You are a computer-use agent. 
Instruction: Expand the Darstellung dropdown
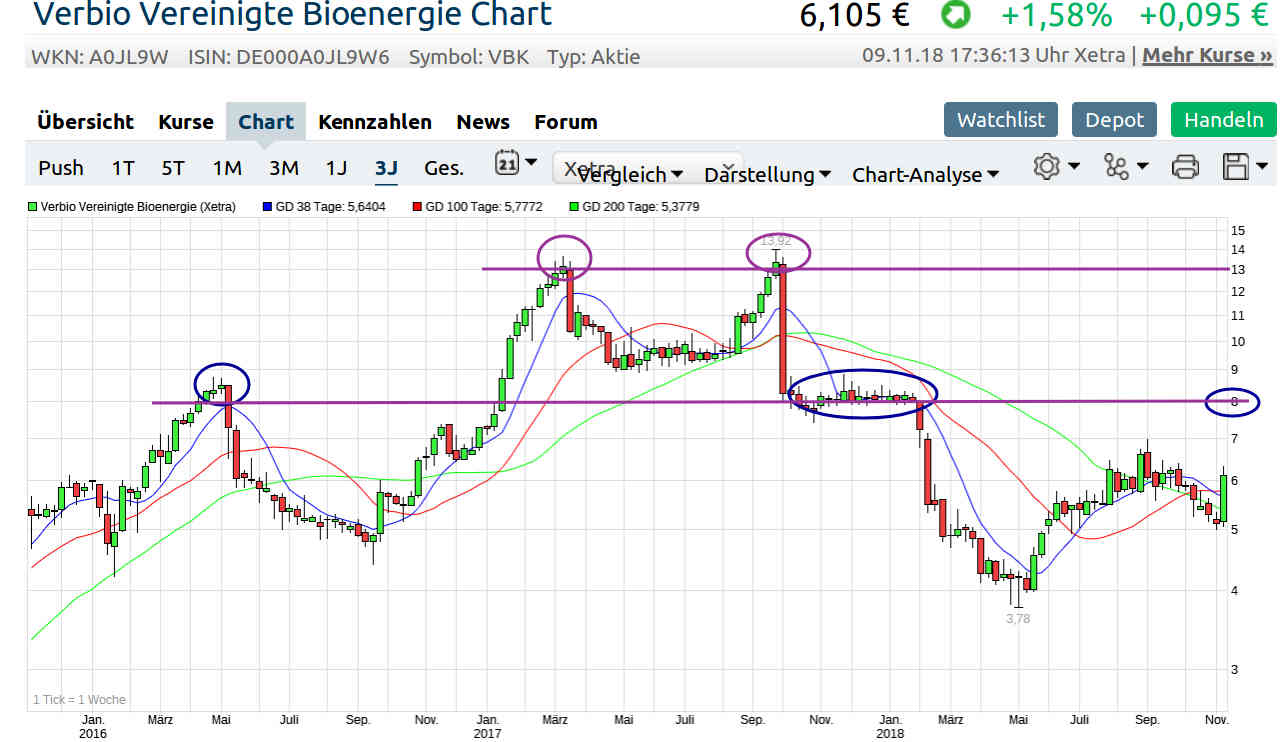pyautogui.click(x=767, y=175)
